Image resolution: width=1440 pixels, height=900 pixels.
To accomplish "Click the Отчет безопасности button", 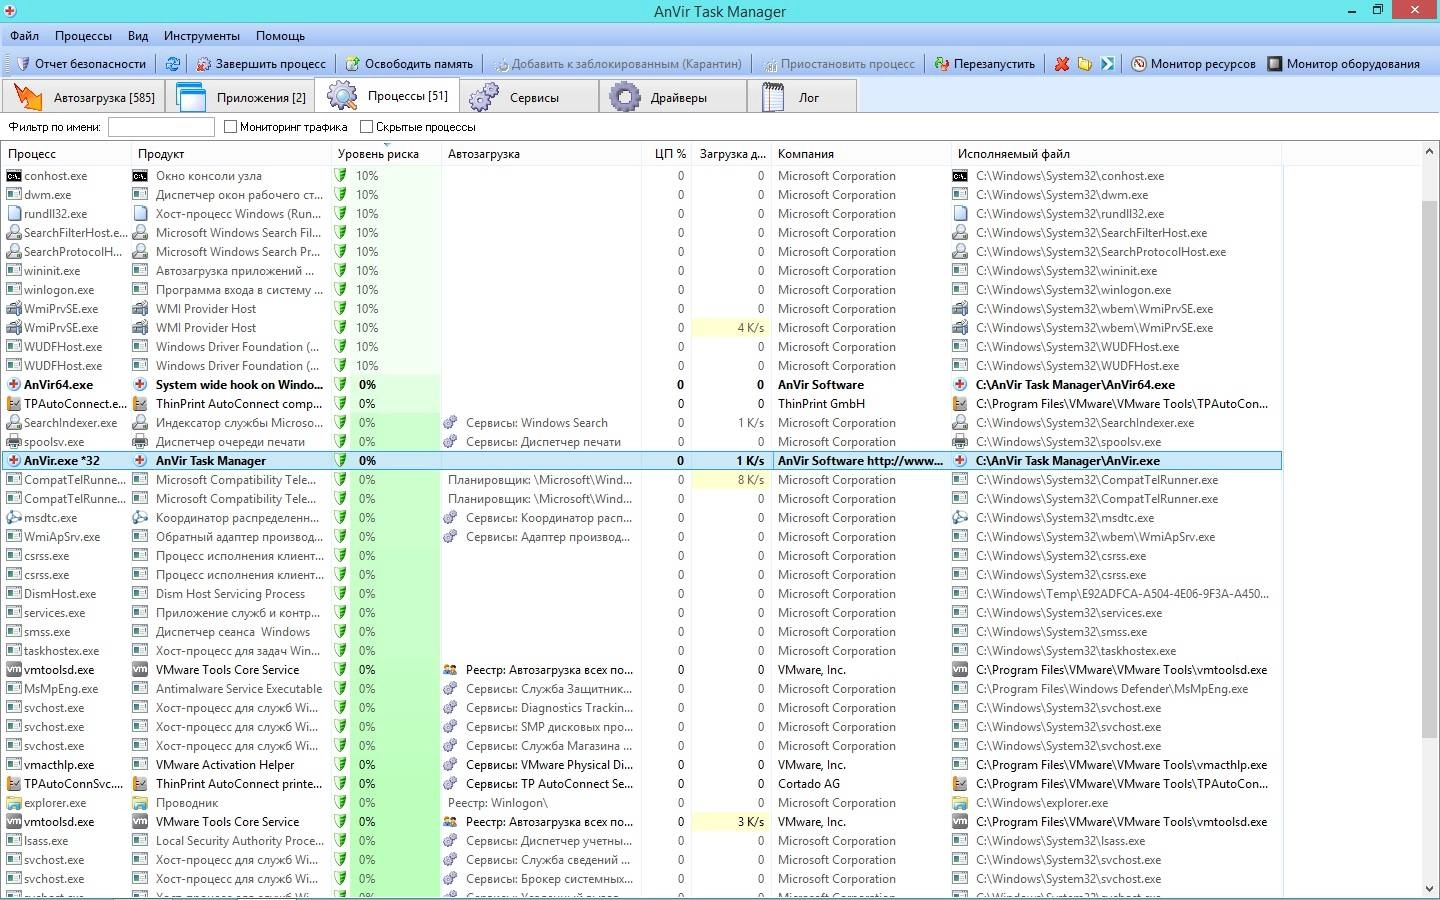I will tap(81, 63).
